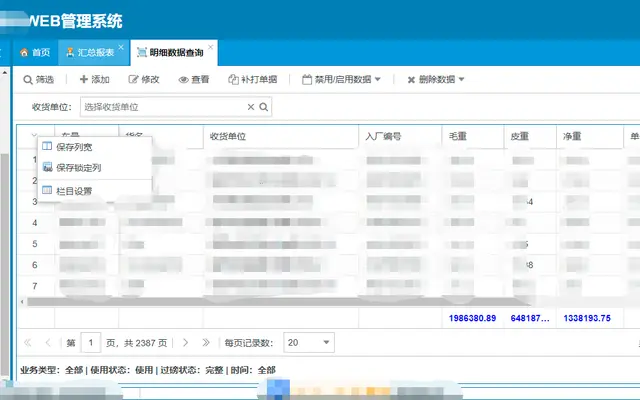Select row number 6
This screenshot has width=640, height=400.
tap(35, 265)
